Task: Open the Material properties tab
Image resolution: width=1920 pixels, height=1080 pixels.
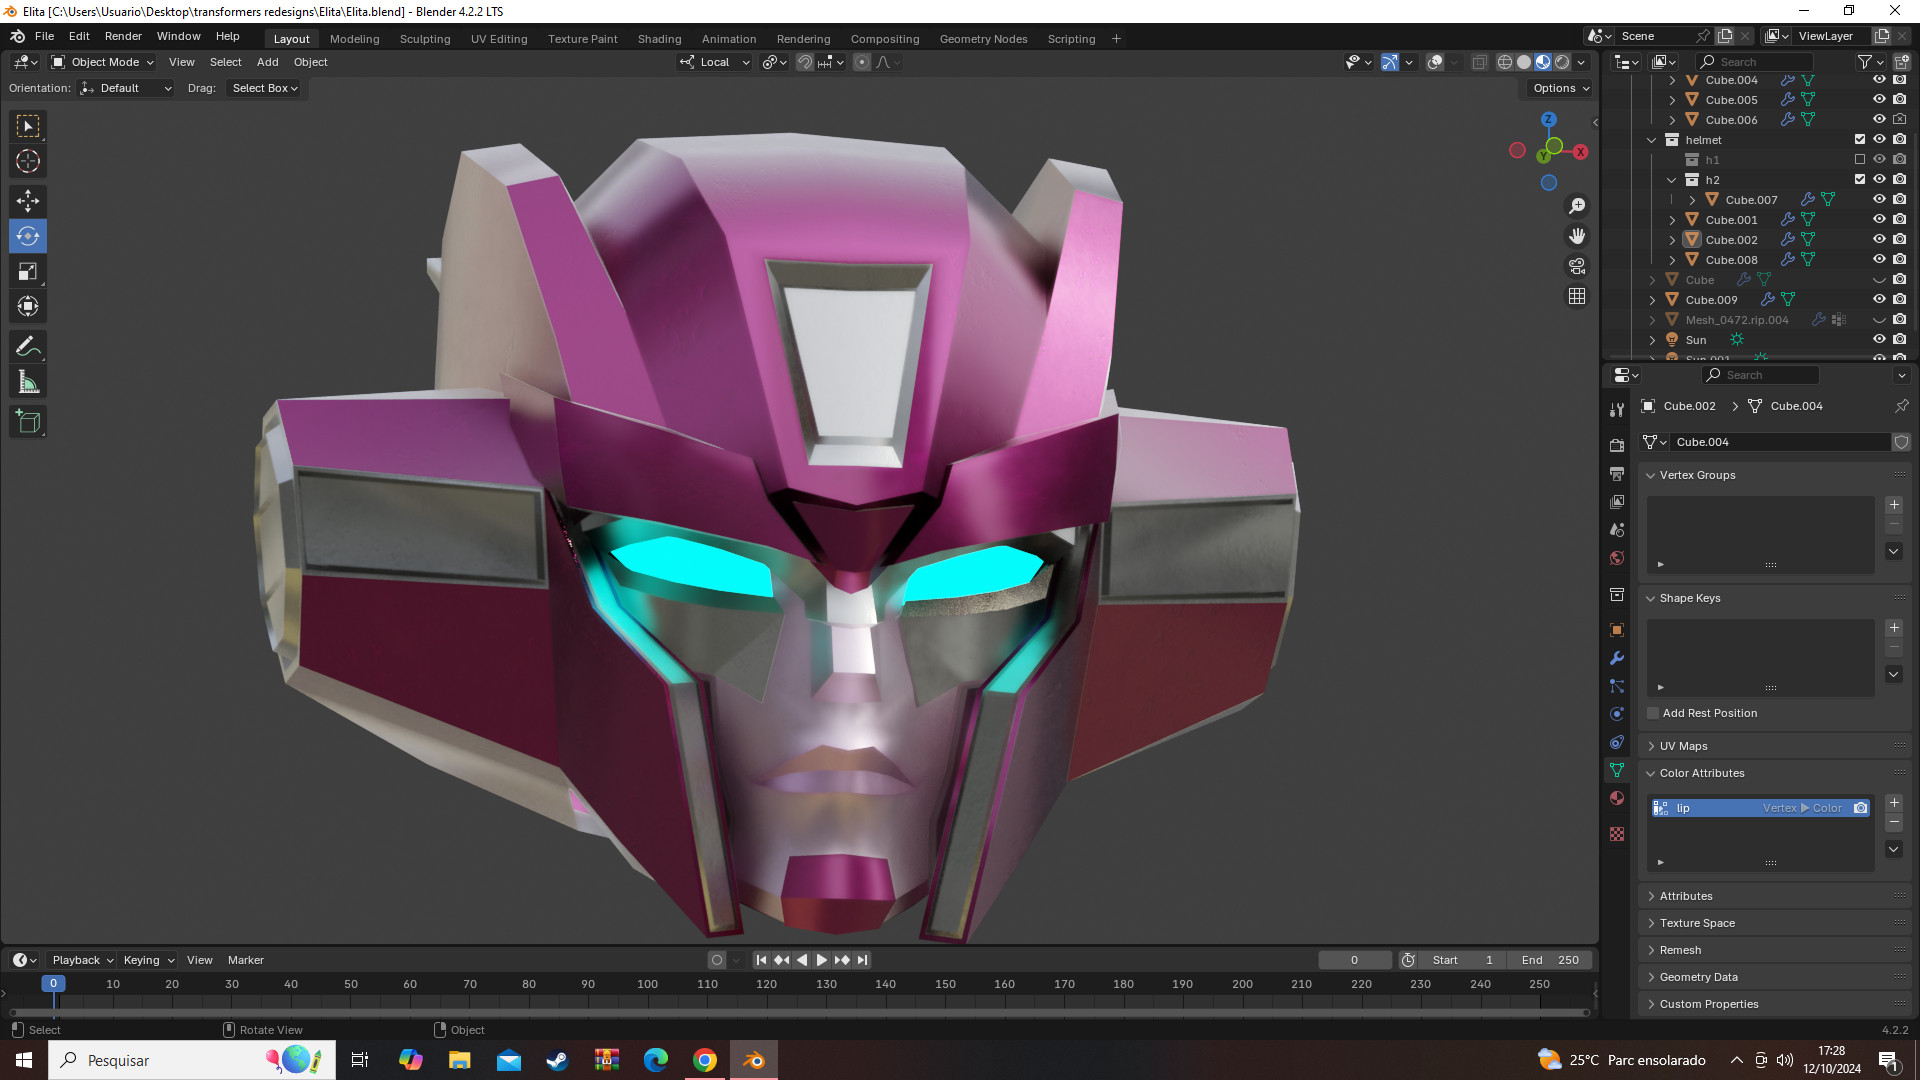Action: point(1617,798)
